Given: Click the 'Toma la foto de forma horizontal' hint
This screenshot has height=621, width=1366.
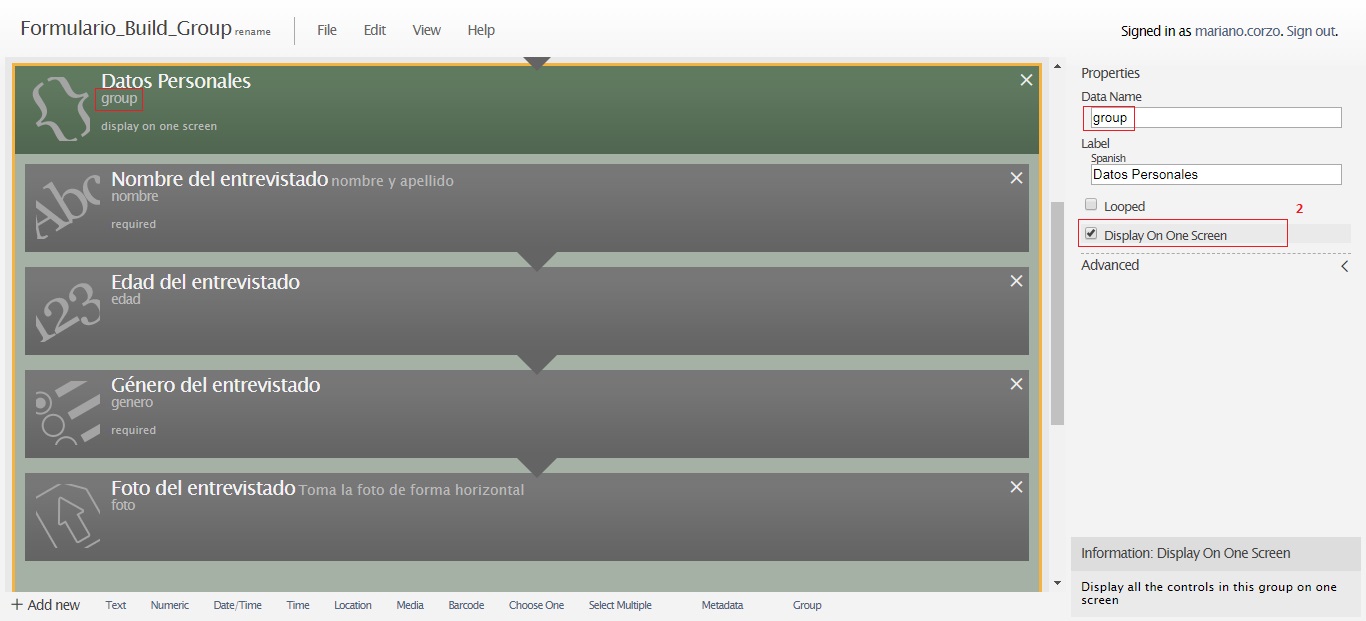Looking at the screenshot, I should click(411, 490).
